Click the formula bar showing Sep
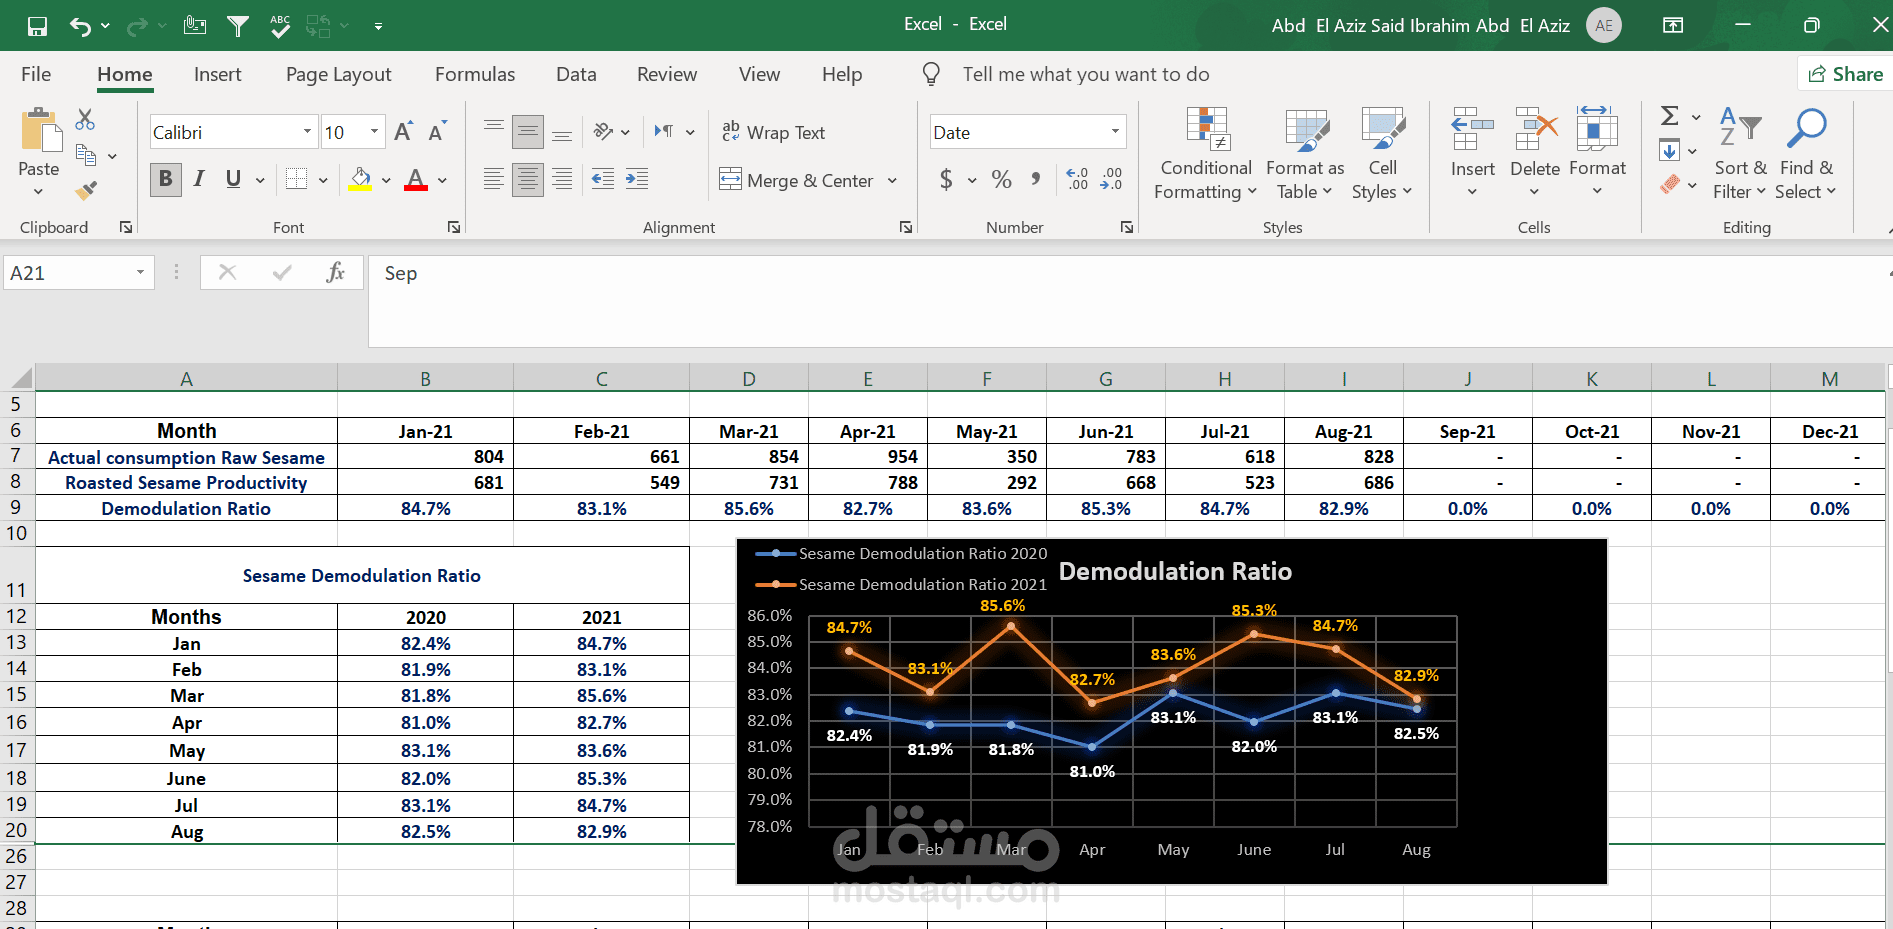 click(1130, 301)
